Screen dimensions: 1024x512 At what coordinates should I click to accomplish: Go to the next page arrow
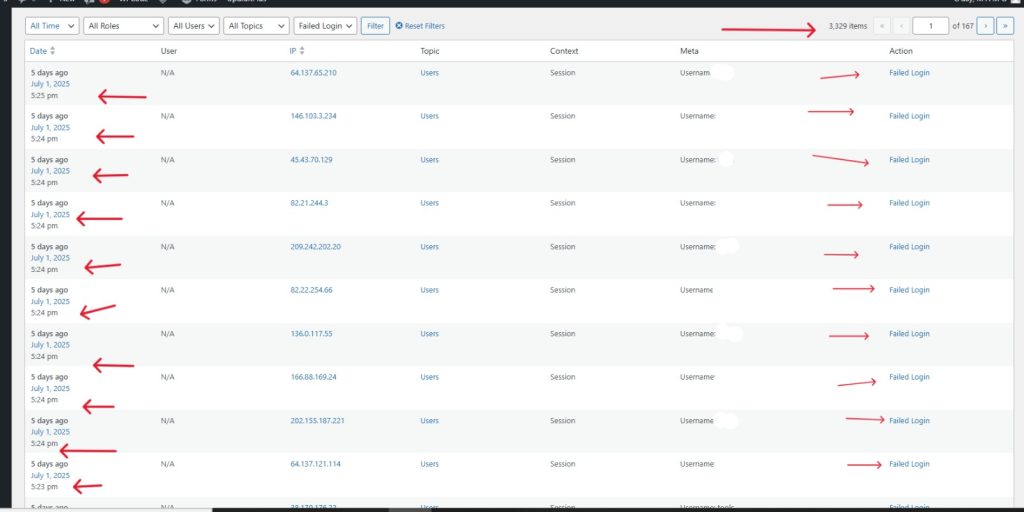tap(985, 26)
